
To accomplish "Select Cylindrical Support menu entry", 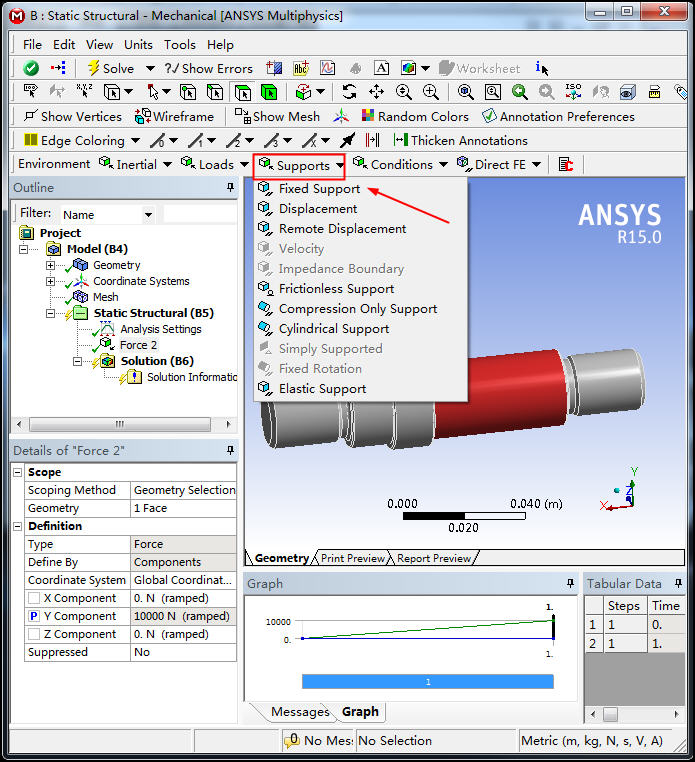I will point(333,328).
